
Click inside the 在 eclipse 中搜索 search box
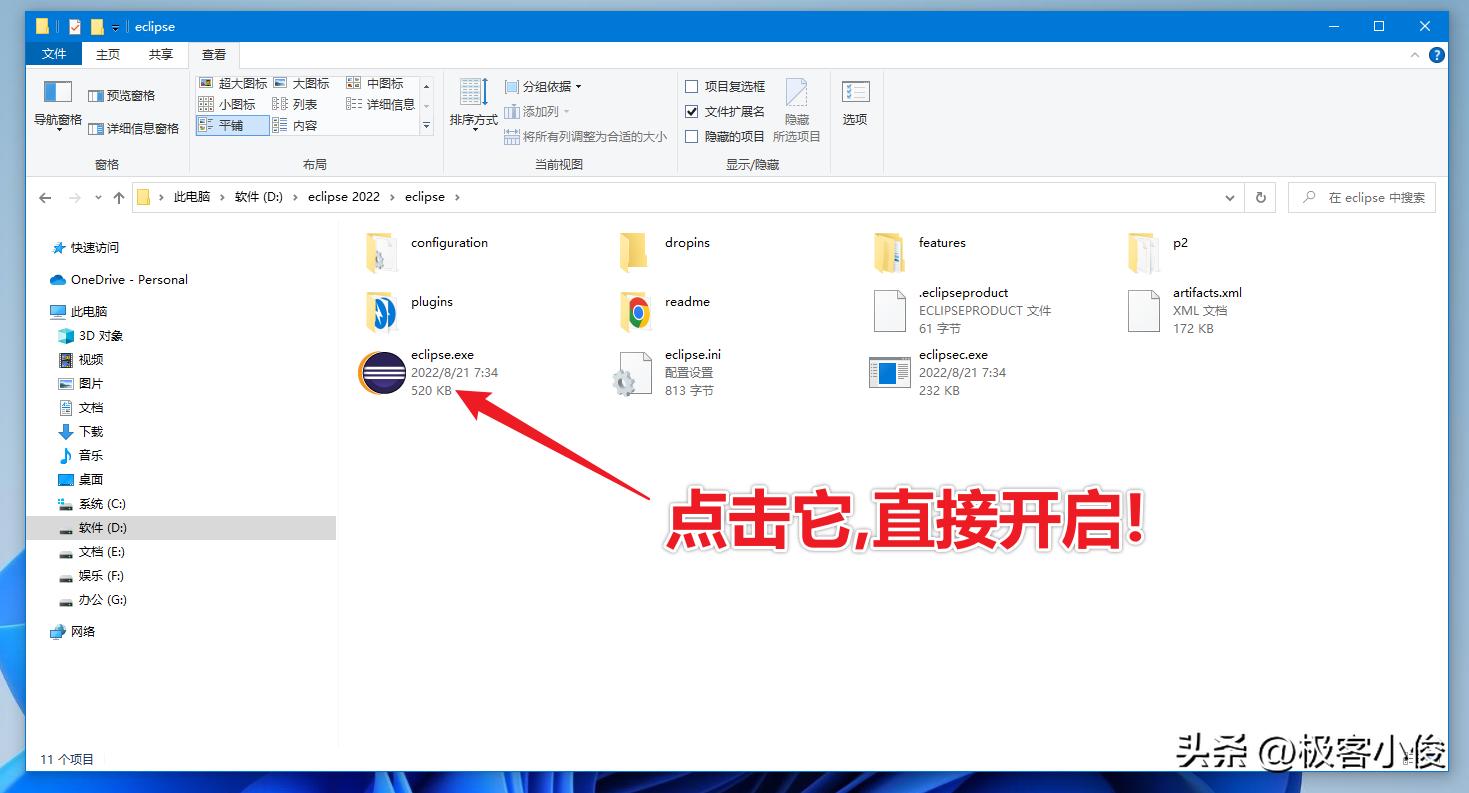click(1362, 197)
